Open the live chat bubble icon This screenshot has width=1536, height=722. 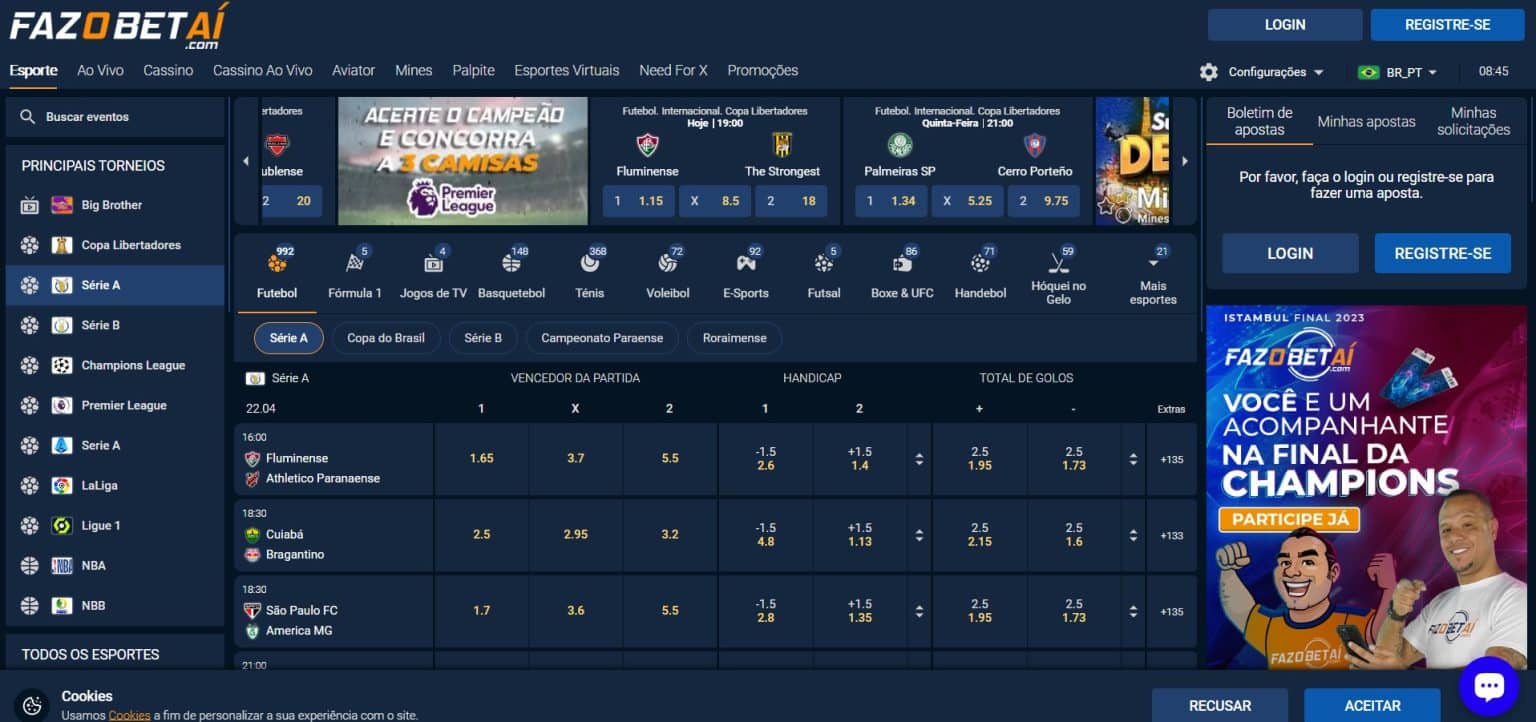[x=1489, y=686]
